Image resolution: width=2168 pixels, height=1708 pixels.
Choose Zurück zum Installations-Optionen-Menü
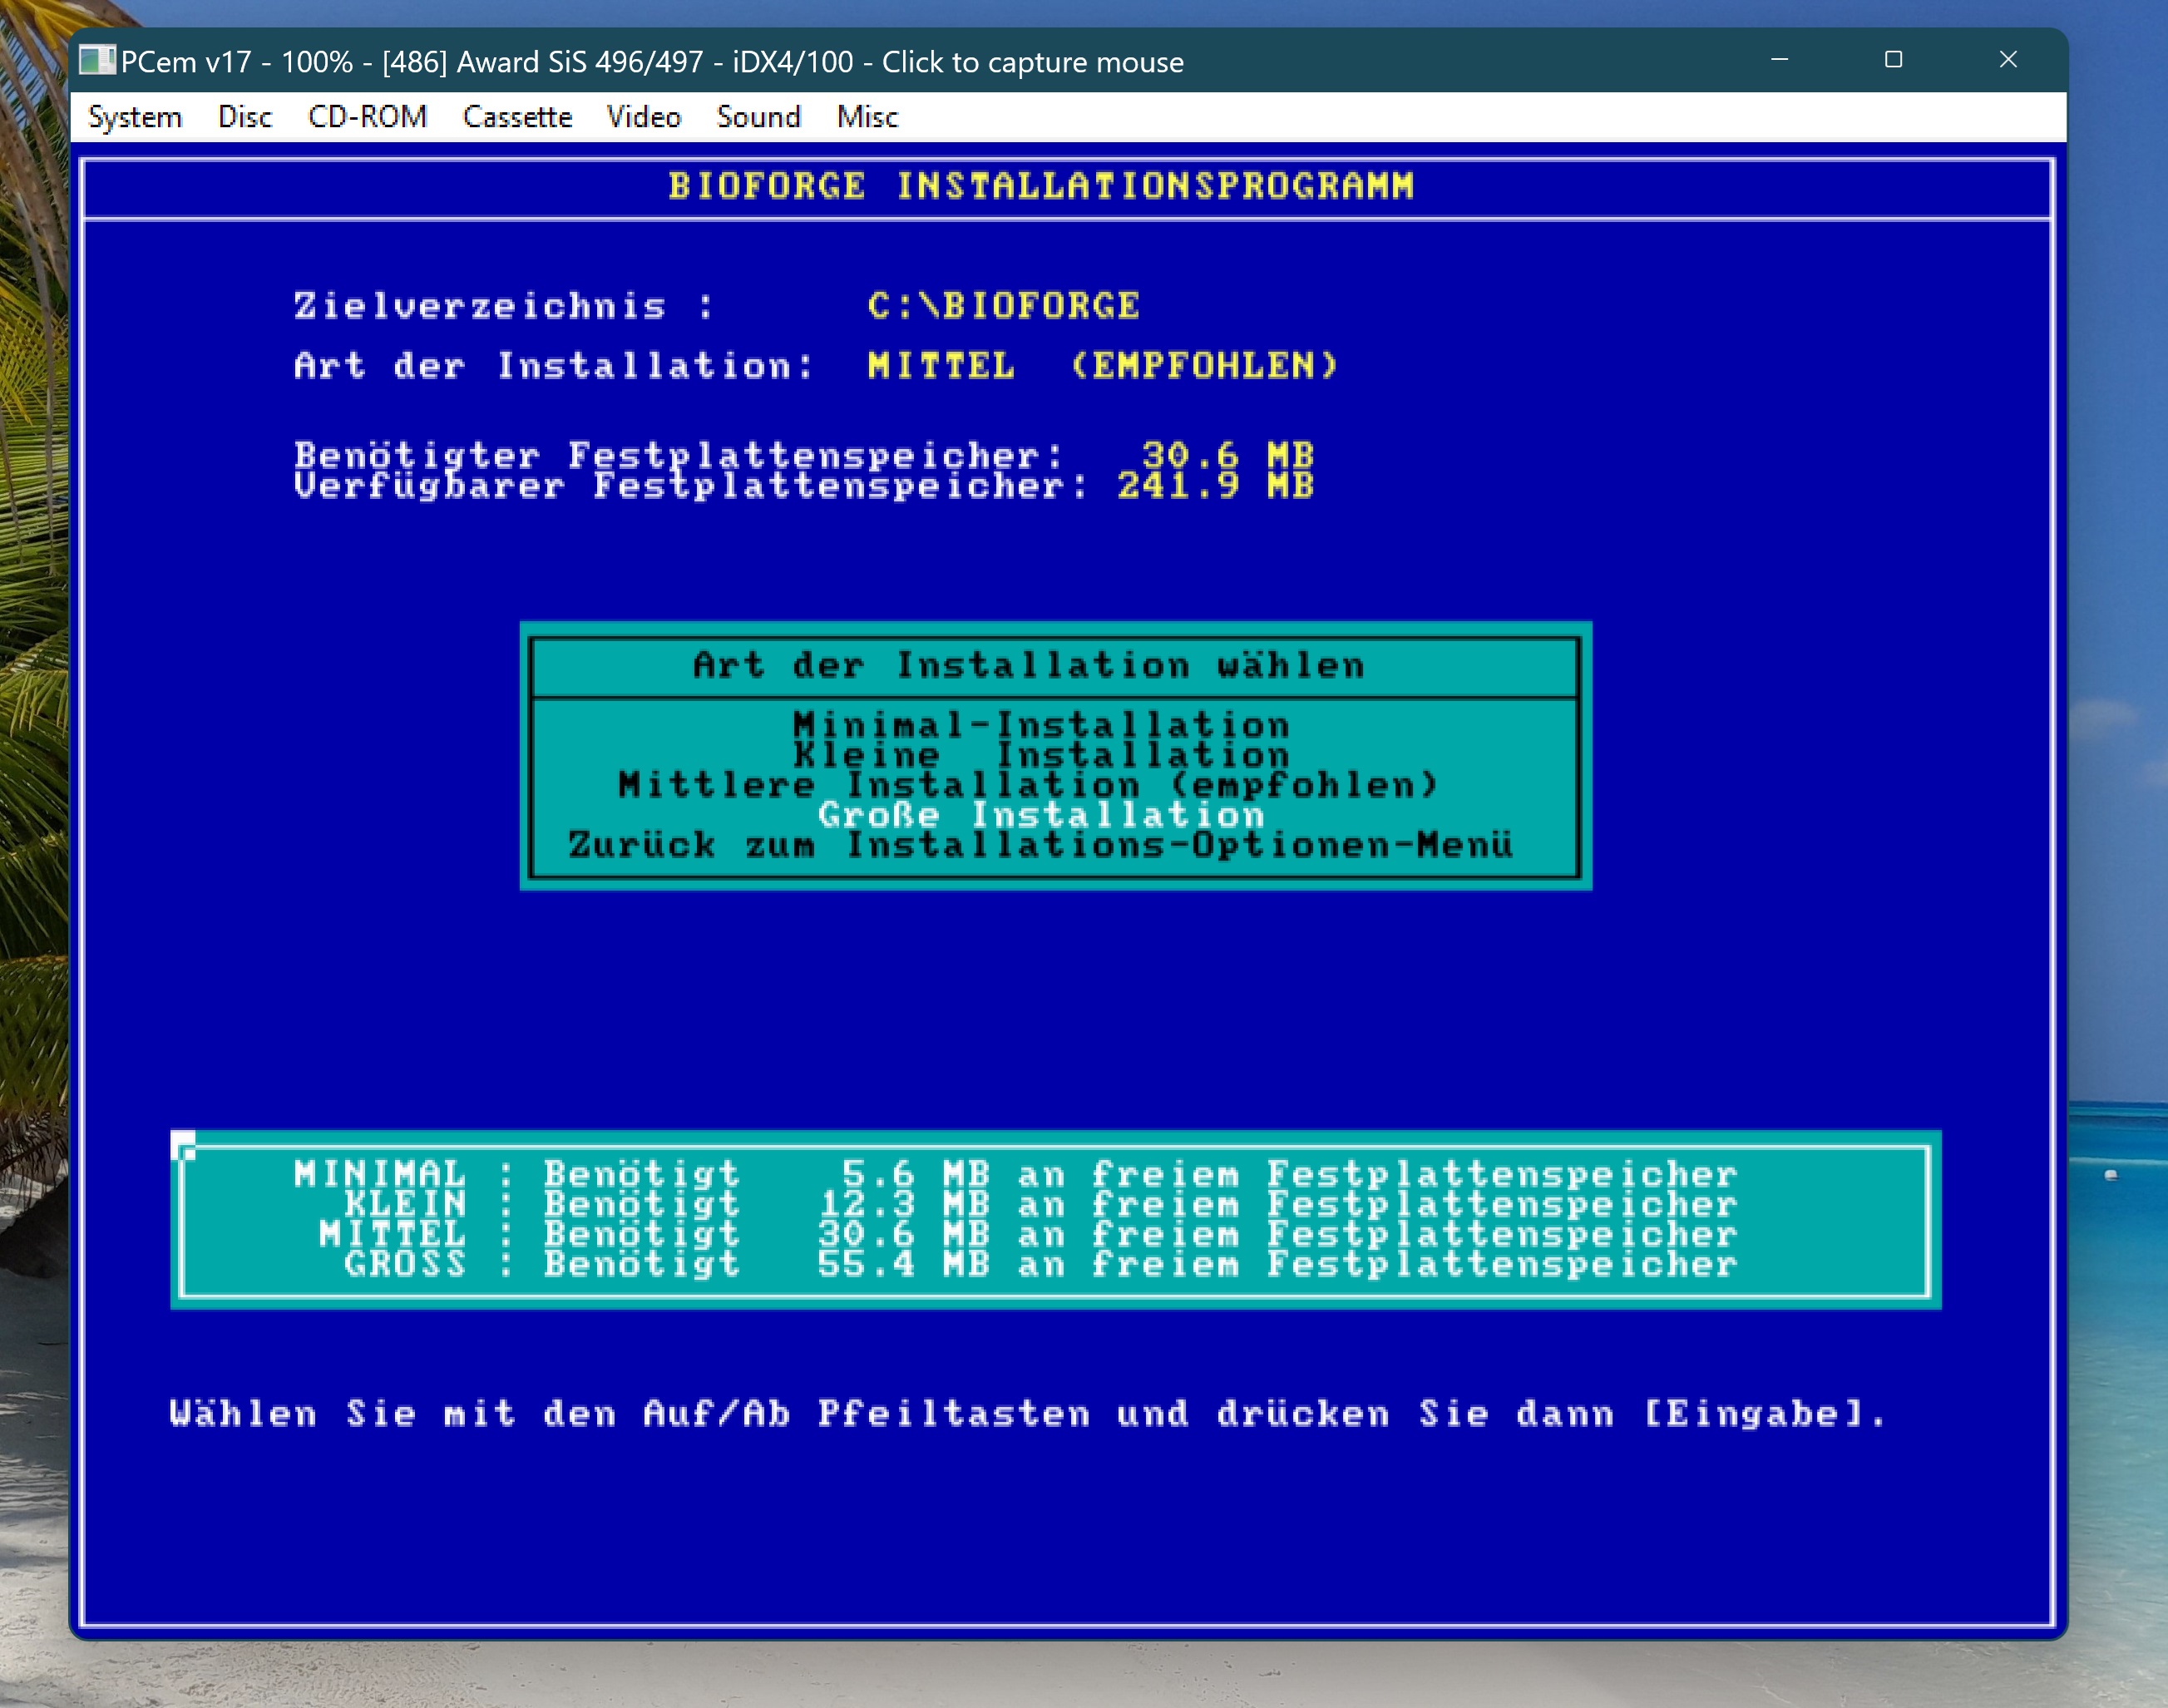[x=1041, y=844]
